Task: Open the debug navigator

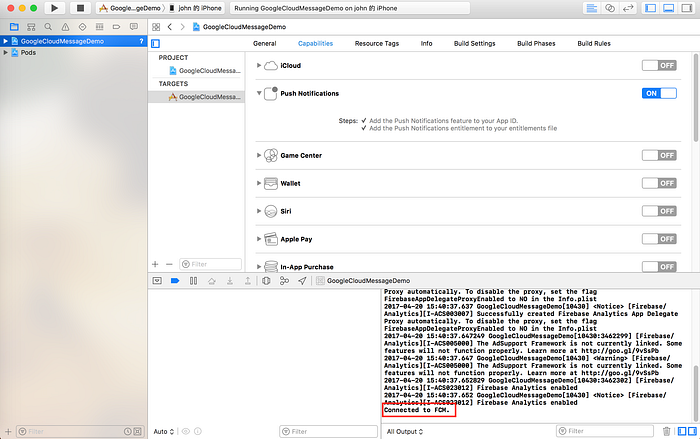Action: click(99, 27)
